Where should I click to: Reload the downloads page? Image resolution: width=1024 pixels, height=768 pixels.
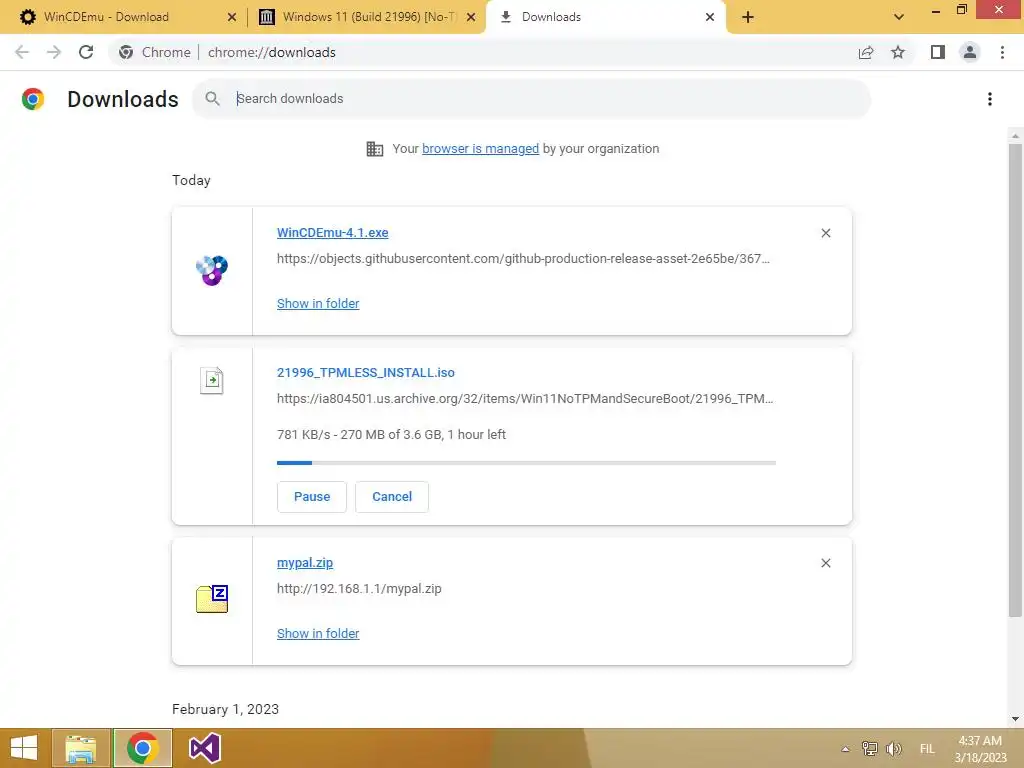click(86, 52)
